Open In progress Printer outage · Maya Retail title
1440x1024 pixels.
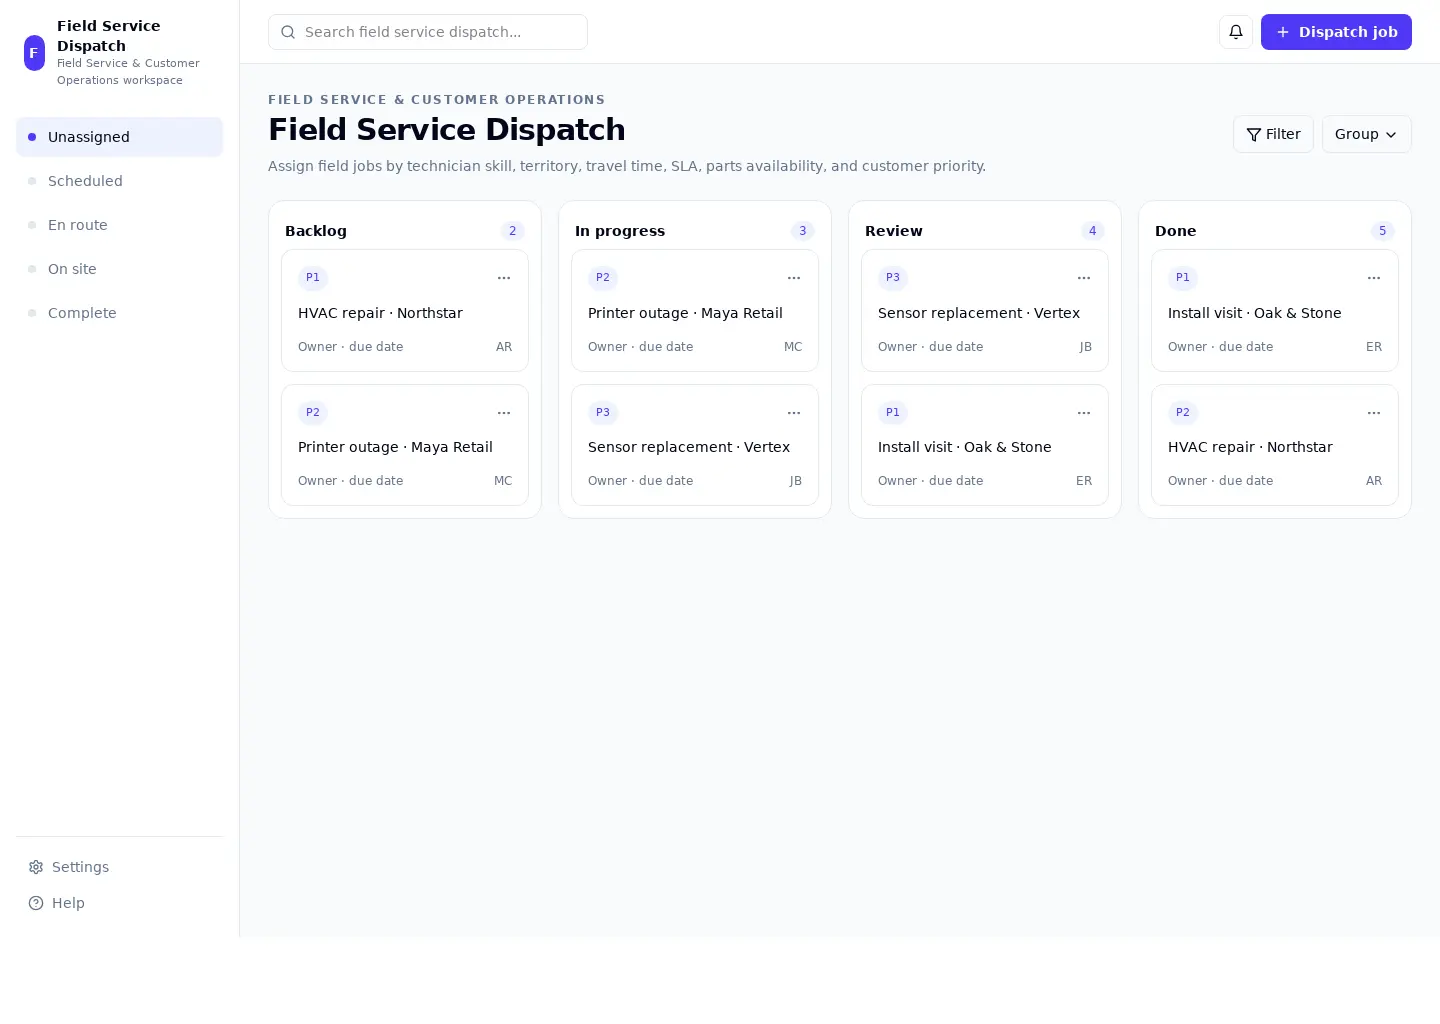pyautogui.click(x=685, y=313)
